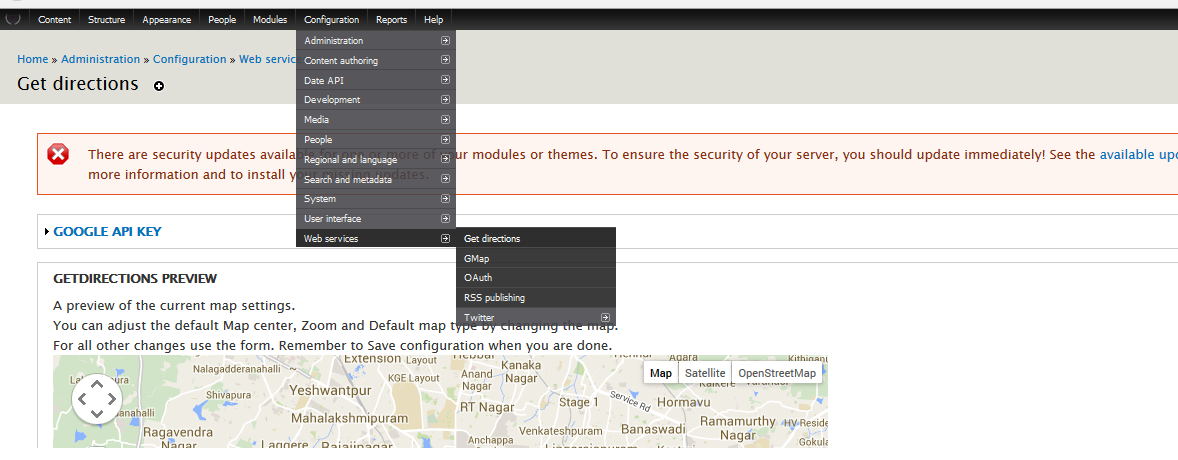Open the Configuration admin menu
The image size is (1178, 460).
click(331, 20)
